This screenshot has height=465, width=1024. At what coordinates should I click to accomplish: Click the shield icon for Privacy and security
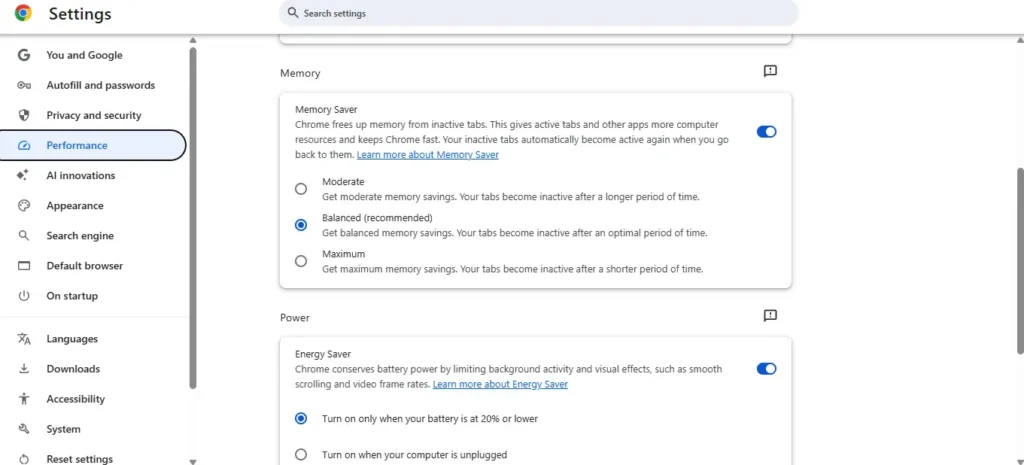[24, 115]
